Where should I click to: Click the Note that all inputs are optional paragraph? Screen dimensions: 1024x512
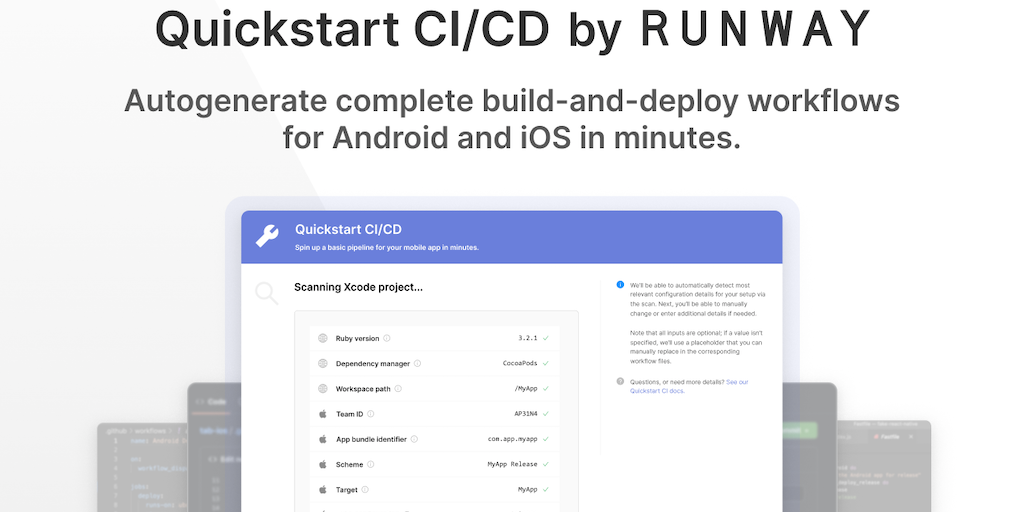click(696, 347)
